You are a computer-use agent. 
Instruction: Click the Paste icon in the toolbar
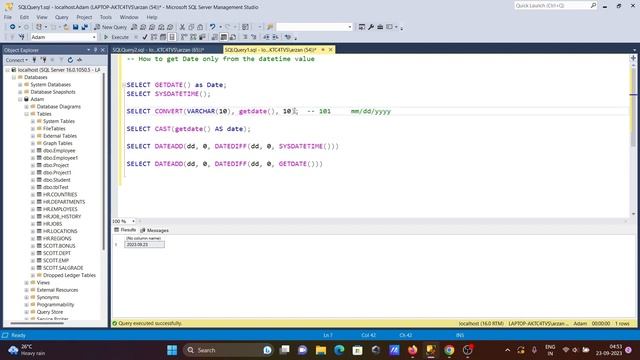200,27
